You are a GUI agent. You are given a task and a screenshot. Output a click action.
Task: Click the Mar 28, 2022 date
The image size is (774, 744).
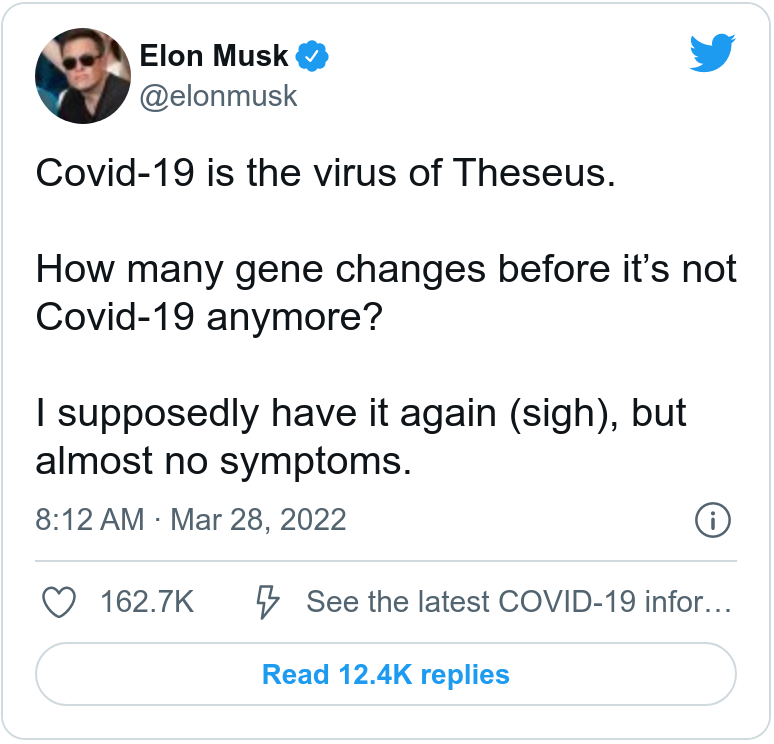(258, 520)
